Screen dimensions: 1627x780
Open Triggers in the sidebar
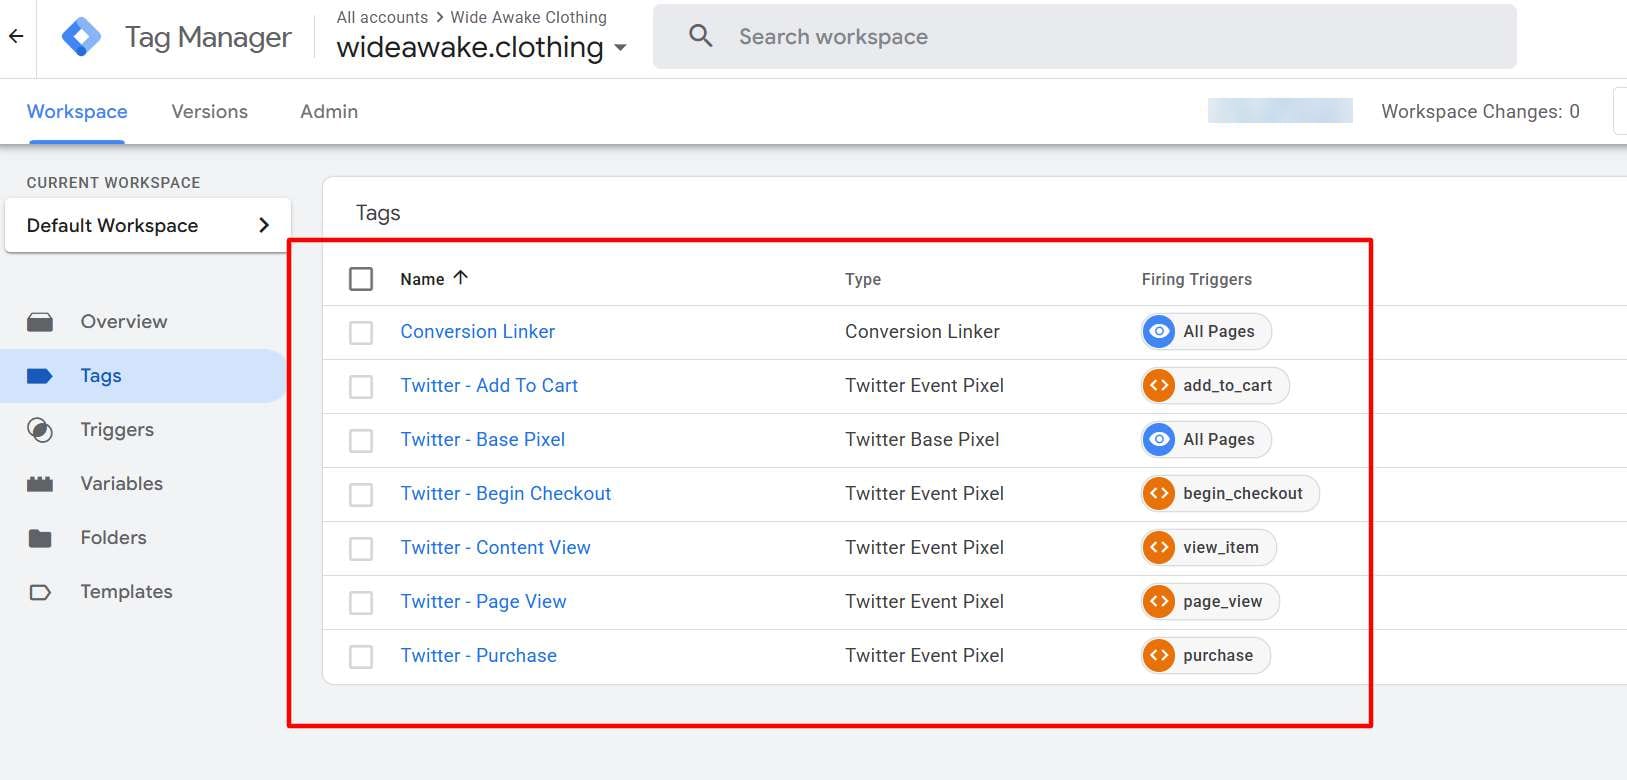pos(117,430)
